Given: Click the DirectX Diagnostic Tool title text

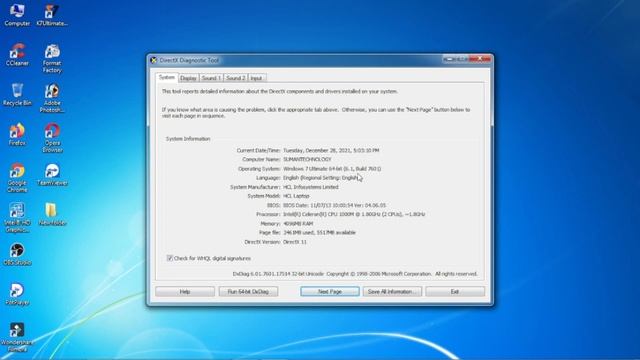Looking at the screenshot, I should tap(189, 60).
